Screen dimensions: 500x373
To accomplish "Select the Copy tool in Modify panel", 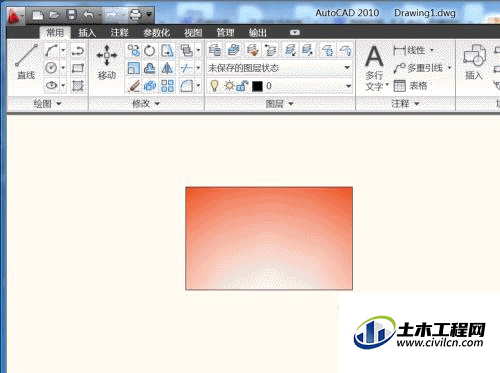I will (134, 51).
